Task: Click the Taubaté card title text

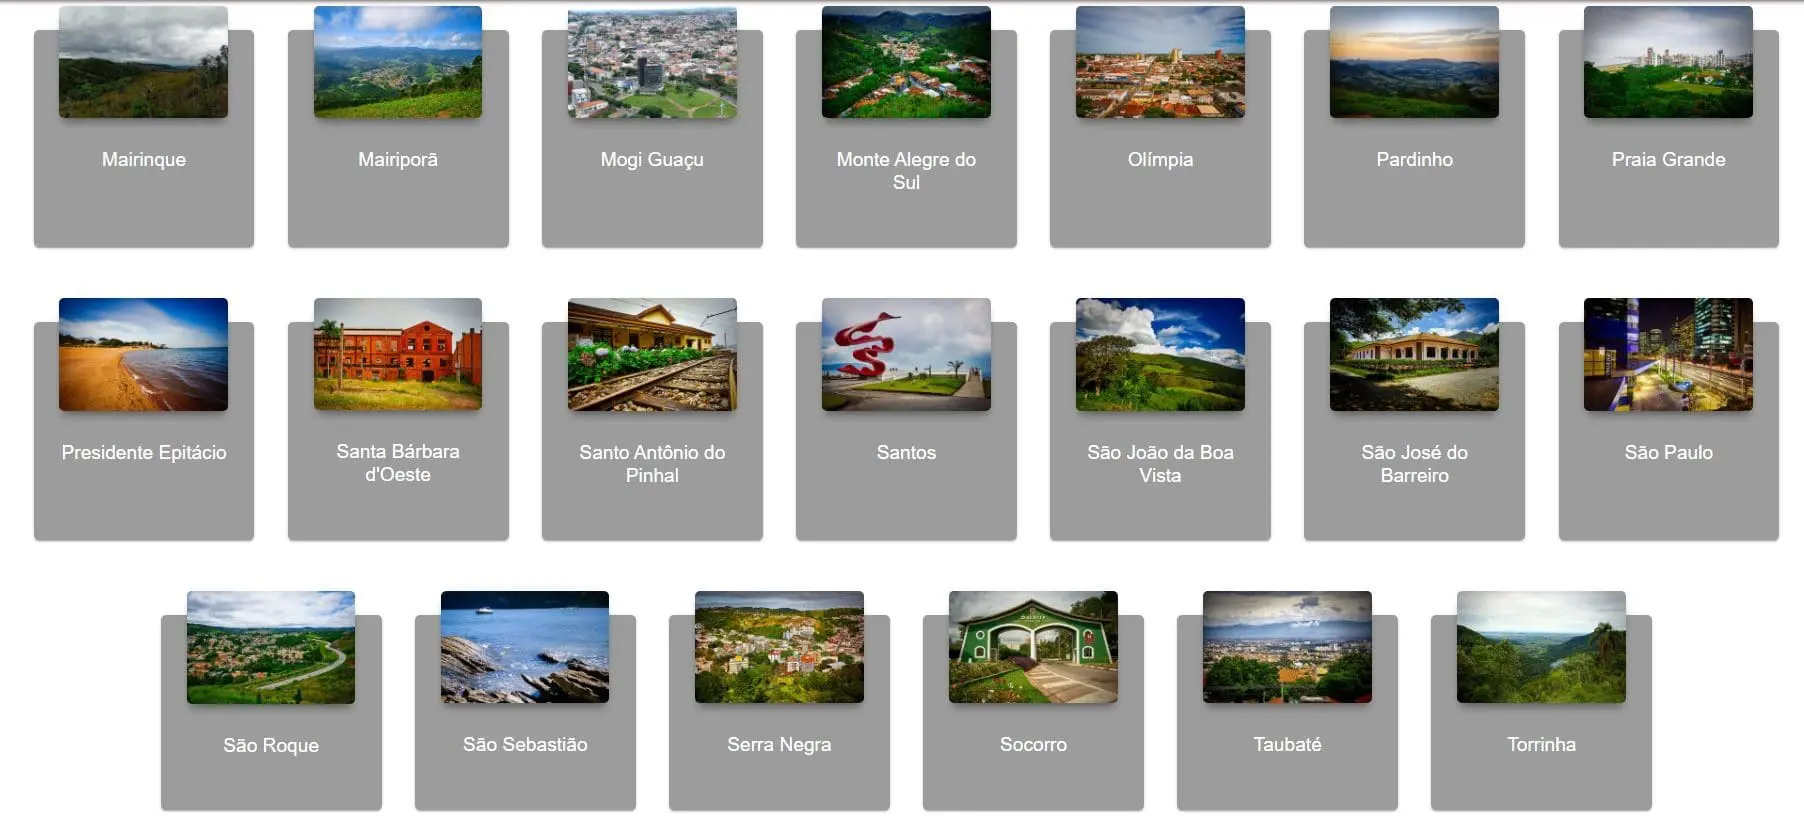Action: tap(1287, 744)
